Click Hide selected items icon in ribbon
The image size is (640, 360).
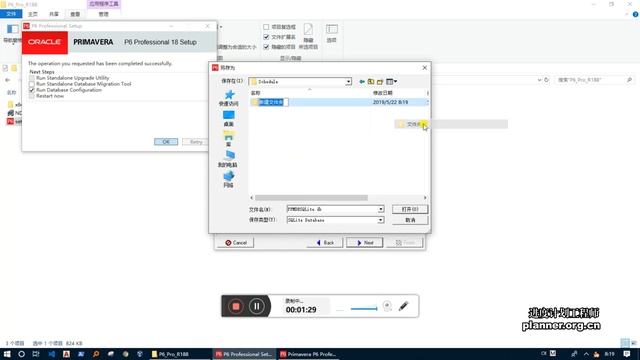coord(308,29)
